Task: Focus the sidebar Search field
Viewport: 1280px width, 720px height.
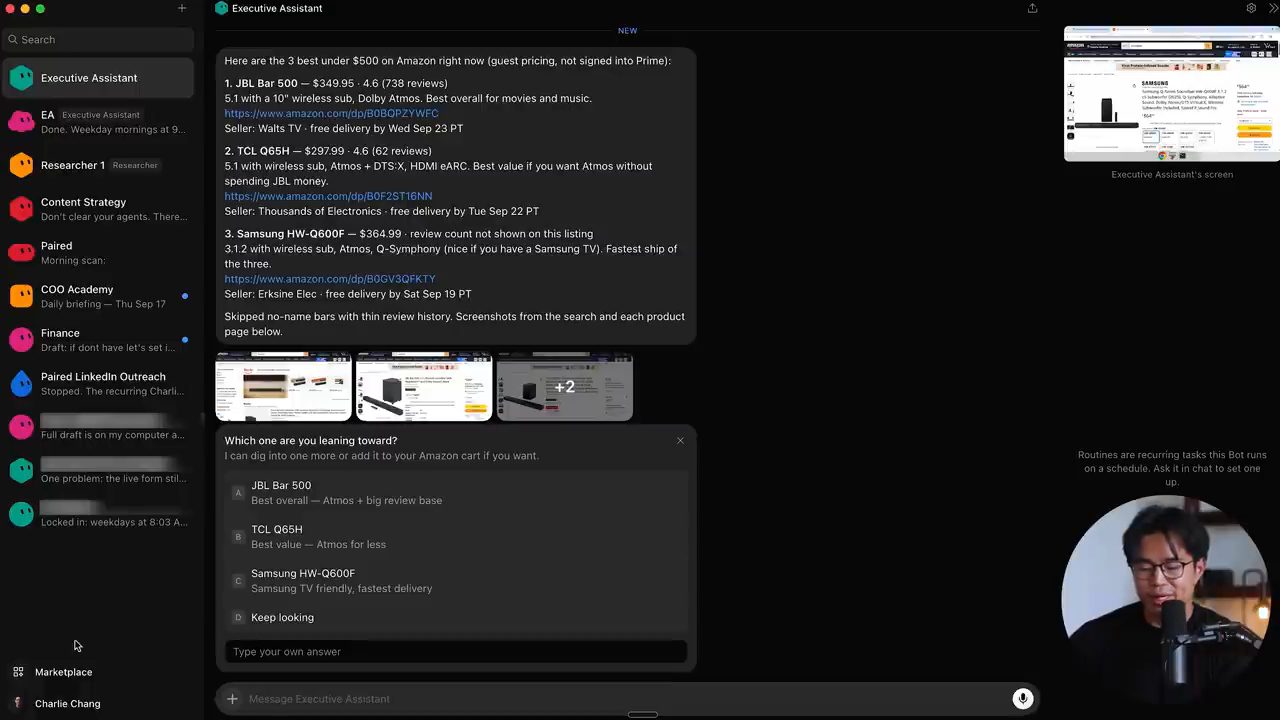Action: (98, 40)
